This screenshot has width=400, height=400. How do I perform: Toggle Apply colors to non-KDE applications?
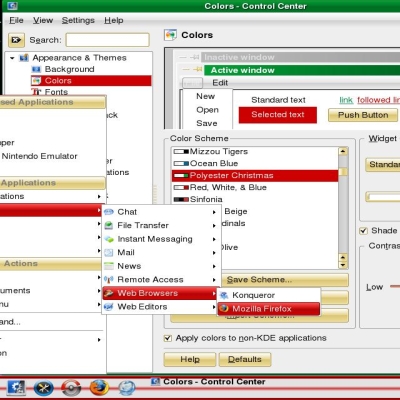pyautogui.click(x=168, y=338)
